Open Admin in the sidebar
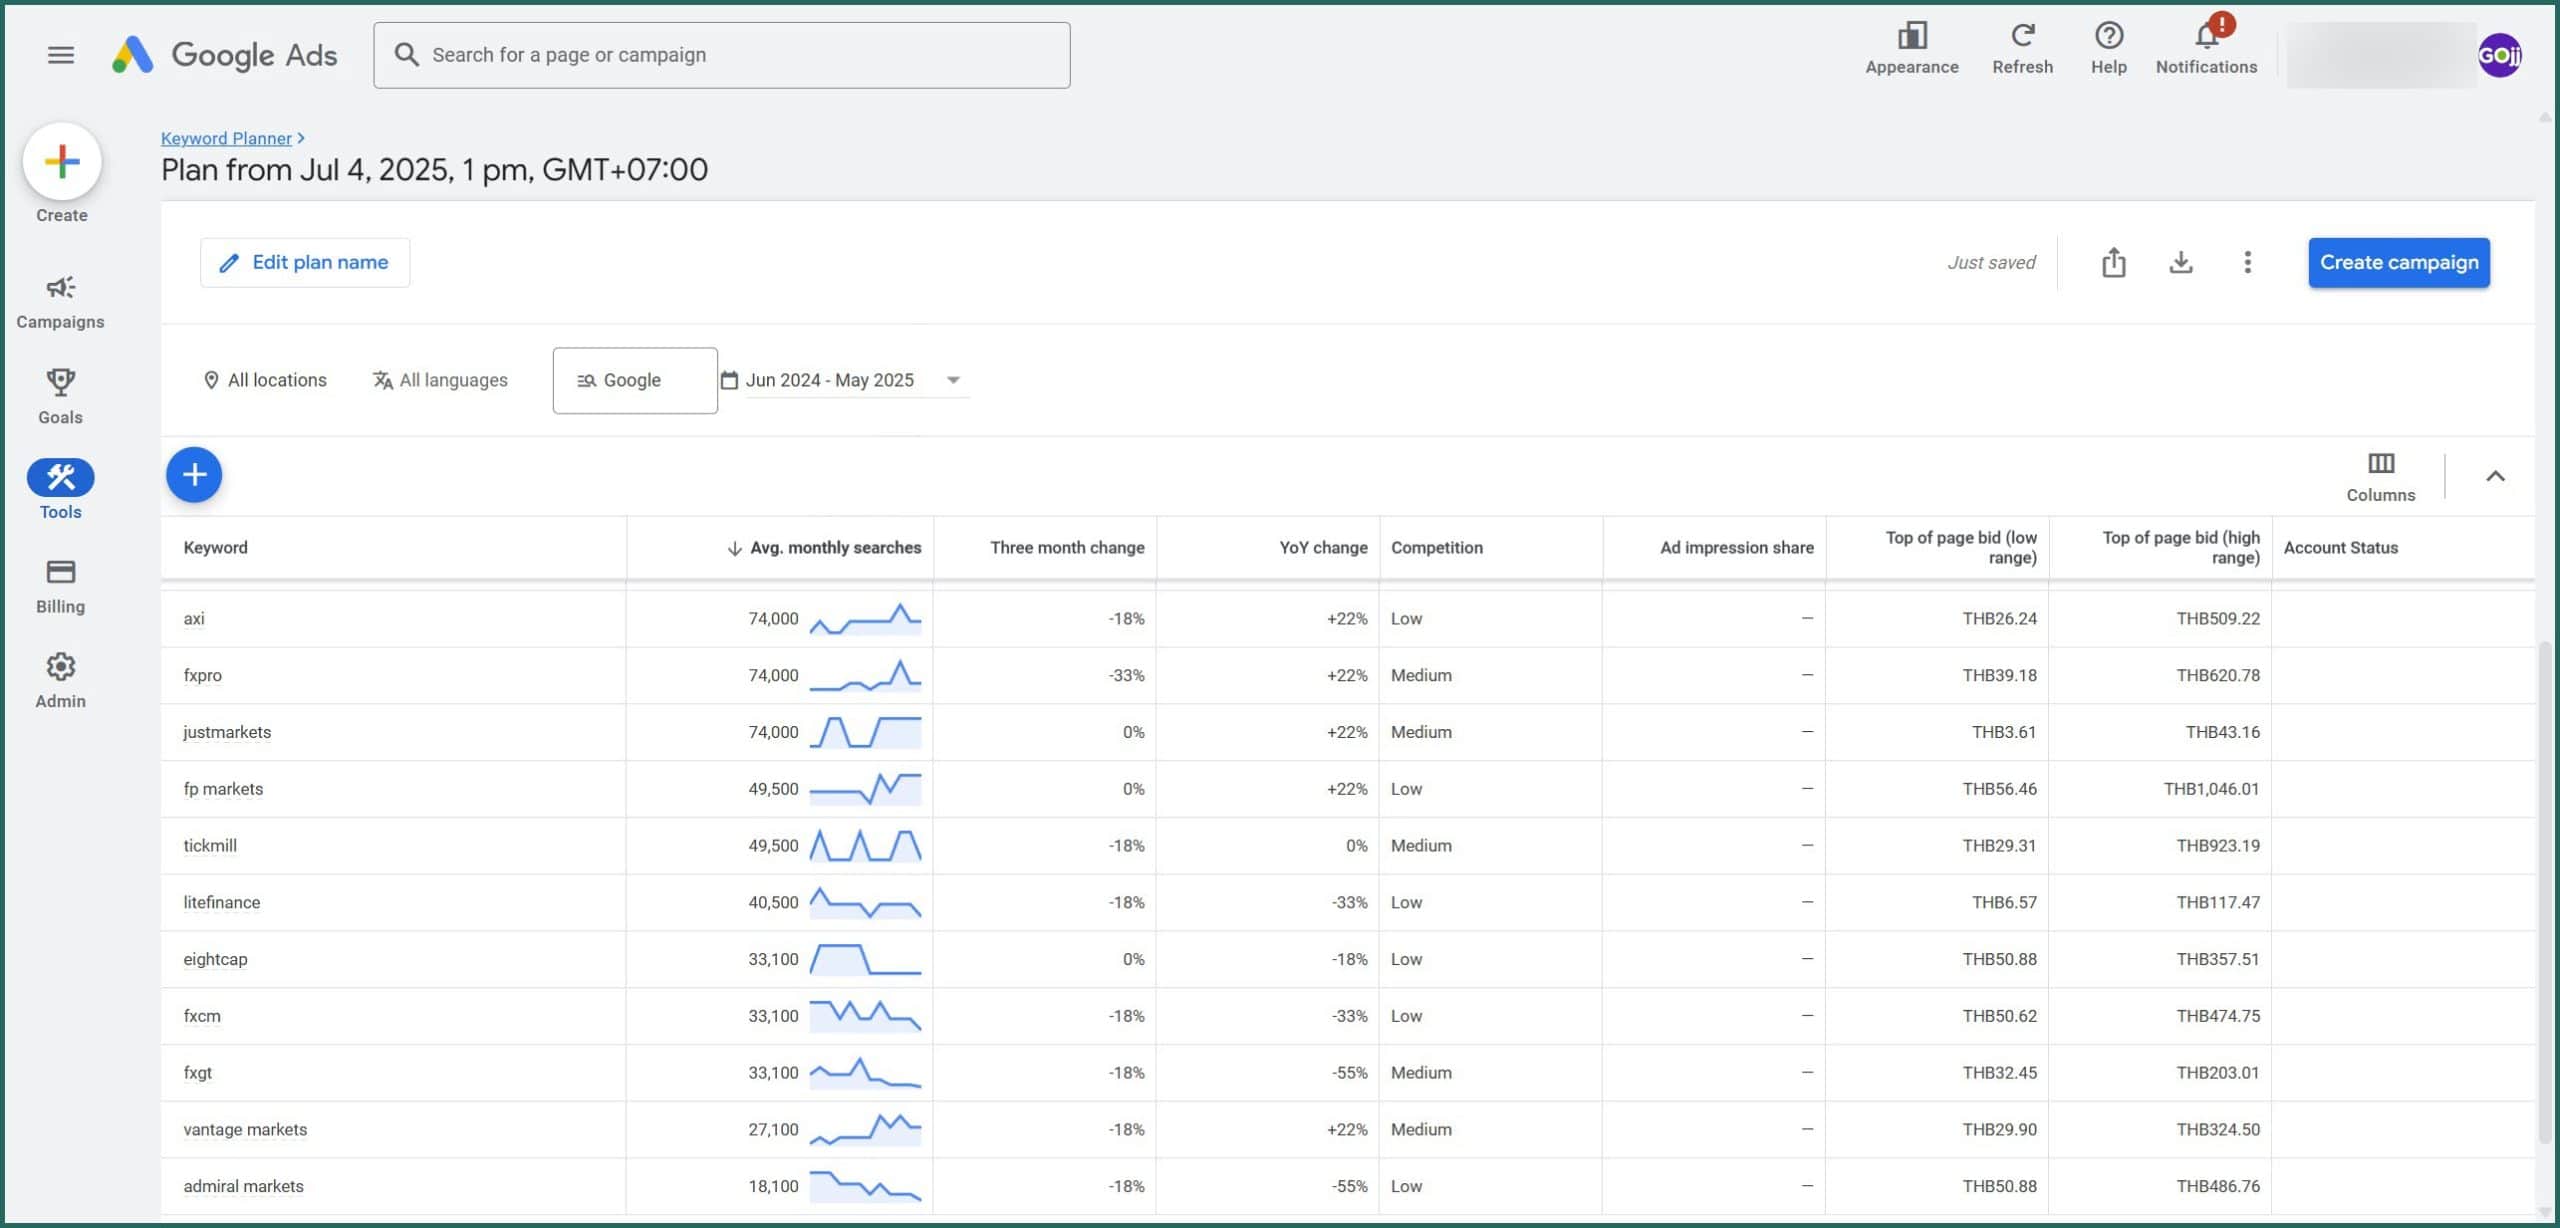Image resolution: width=2560 pixels, height=1228 pixels. pos(60,681)
